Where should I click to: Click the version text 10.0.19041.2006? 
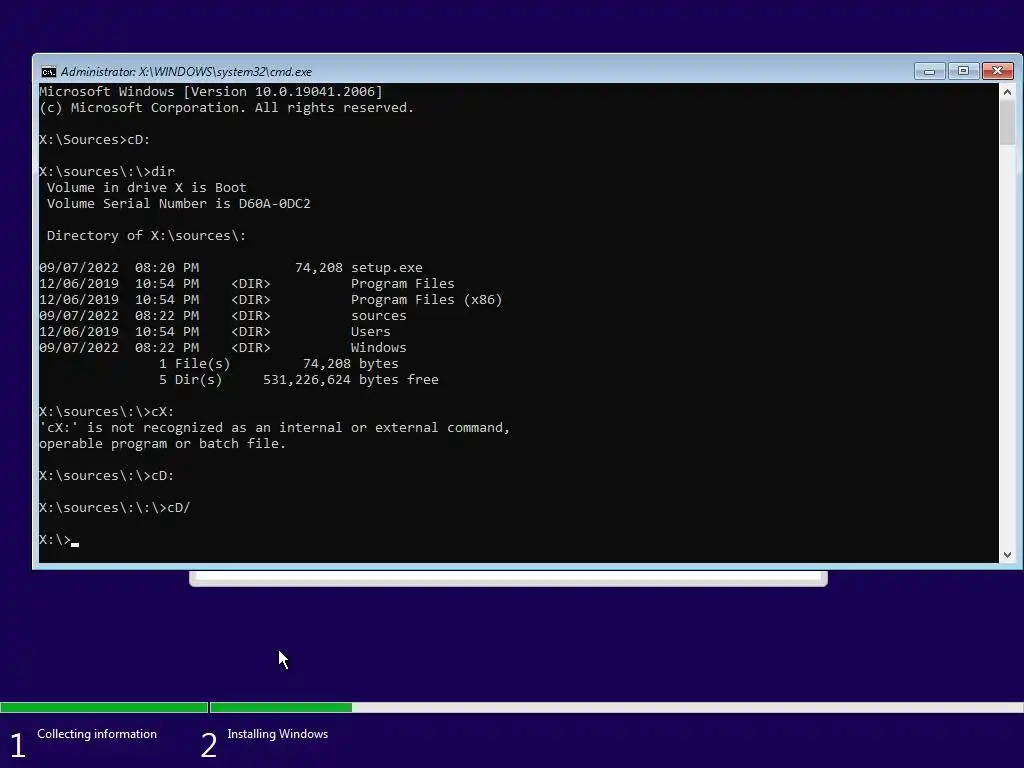(x=315, y=92)
